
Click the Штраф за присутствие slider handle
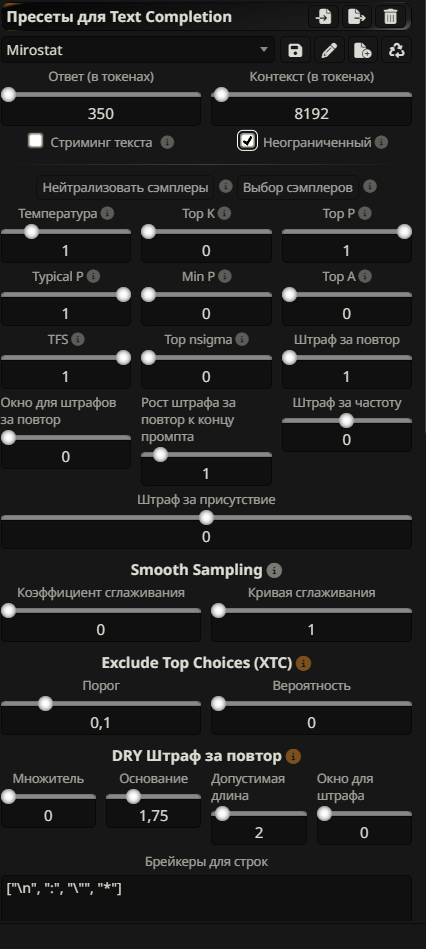[x=206, y=517]
